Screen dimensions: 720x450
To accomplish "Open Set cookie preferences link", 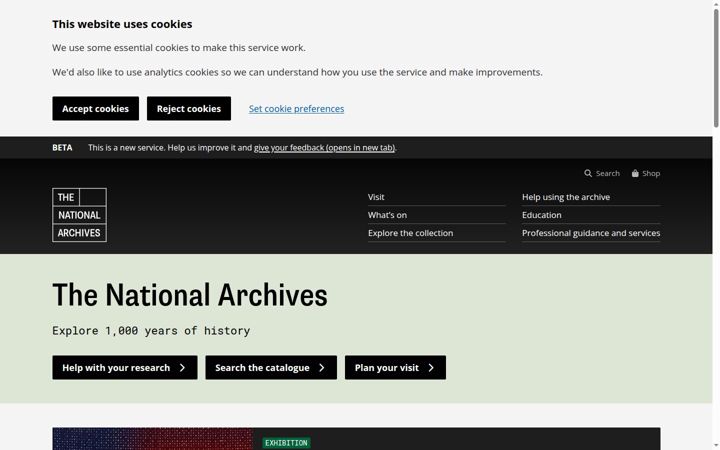I will coord(296,109).
